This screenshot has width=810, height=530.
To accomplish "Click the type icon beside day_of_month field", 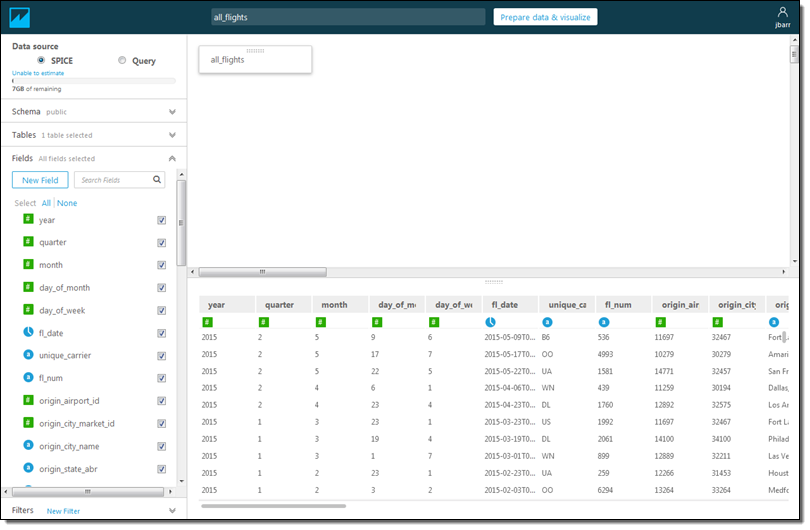I will [x=28, y=287].
